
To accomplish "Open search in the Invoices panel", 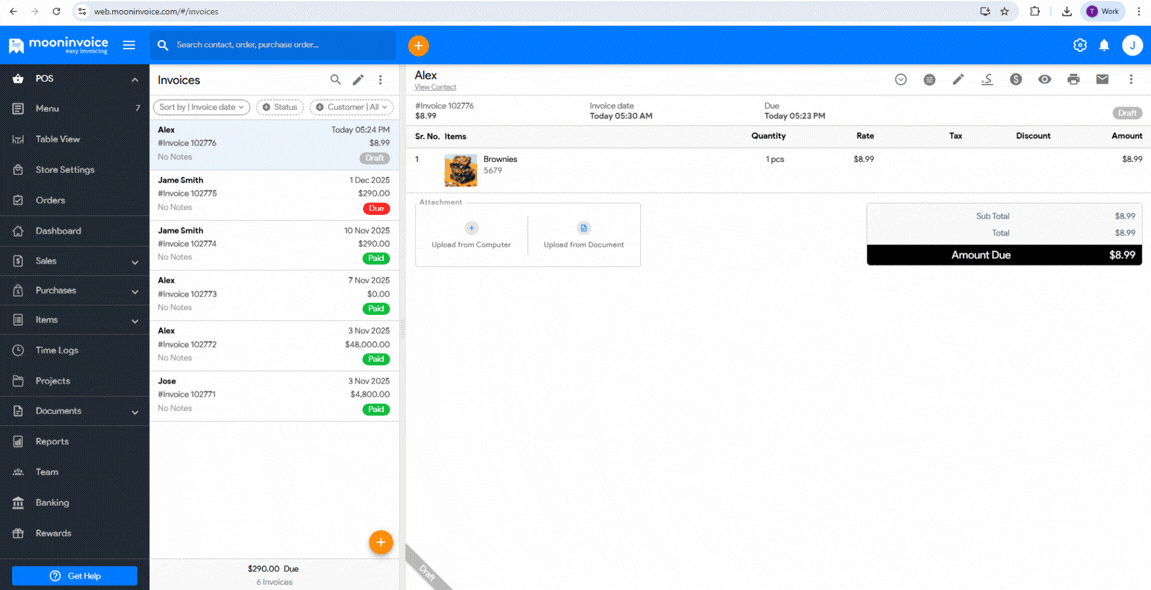I will tap(336, 79).
